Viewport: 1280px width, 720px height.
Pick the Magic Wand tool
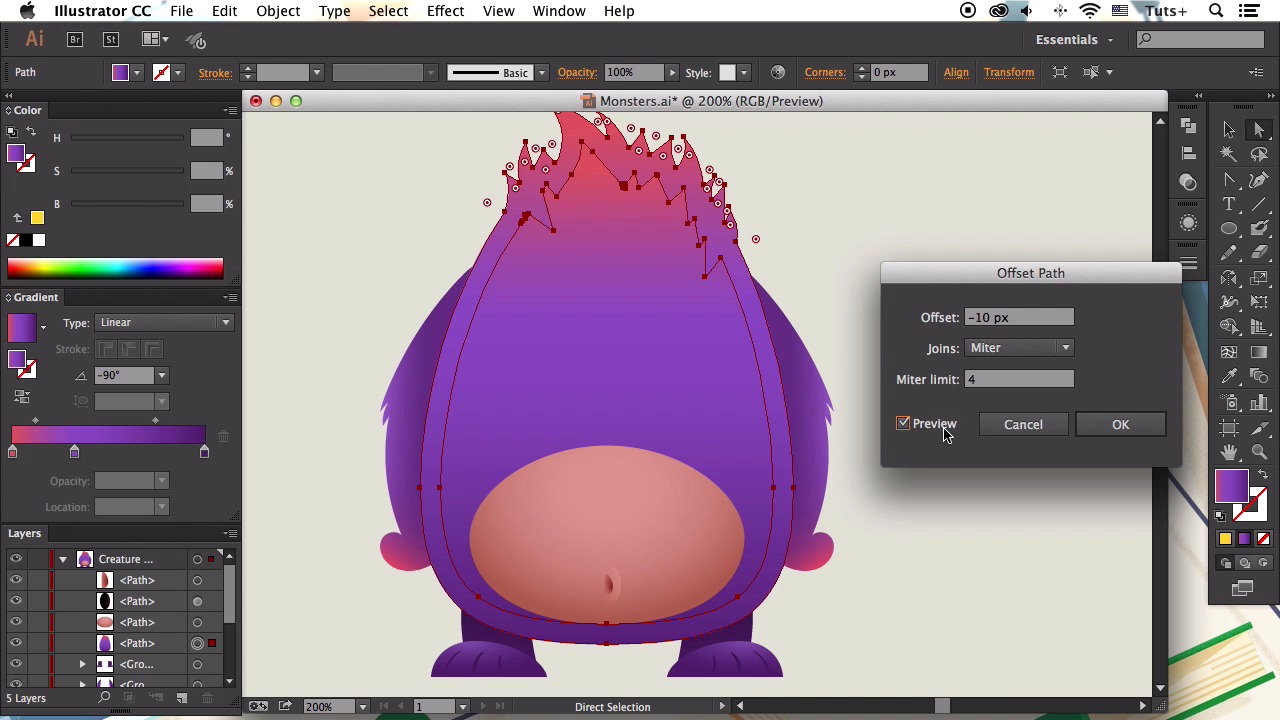click(x=1229, y=155)
